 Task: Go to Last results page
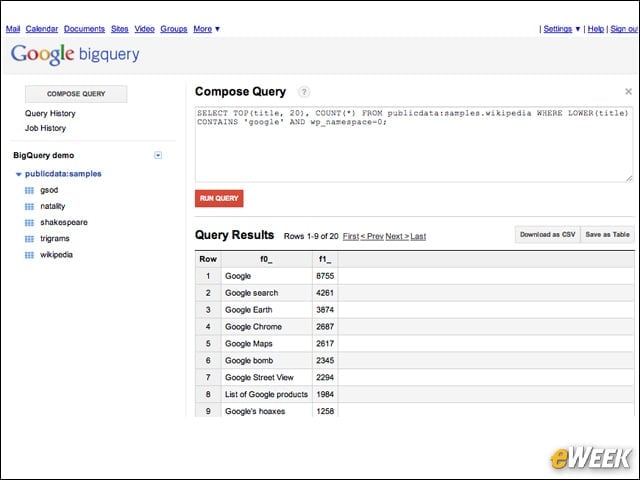(418, 236)
